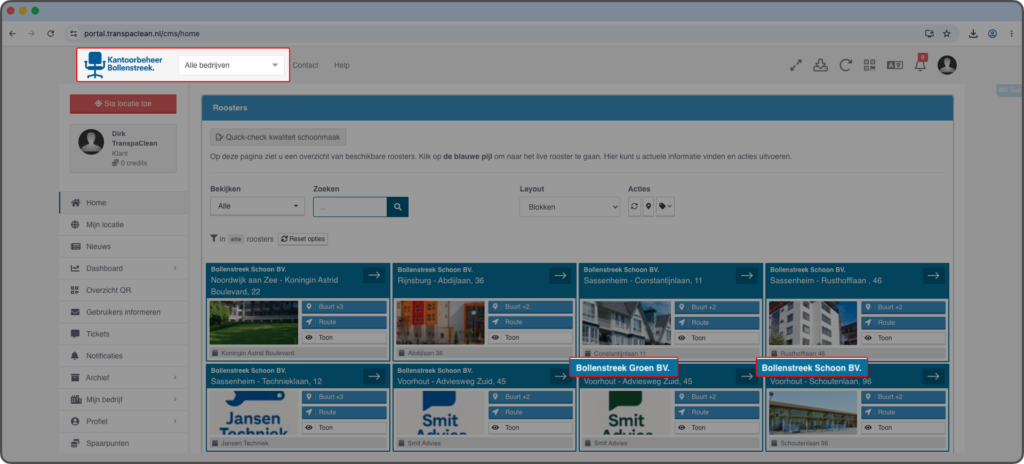Screen dimensions: 1024x464
Task: Toggle Toon on the Jansen Techniek card
Action: 344,427
